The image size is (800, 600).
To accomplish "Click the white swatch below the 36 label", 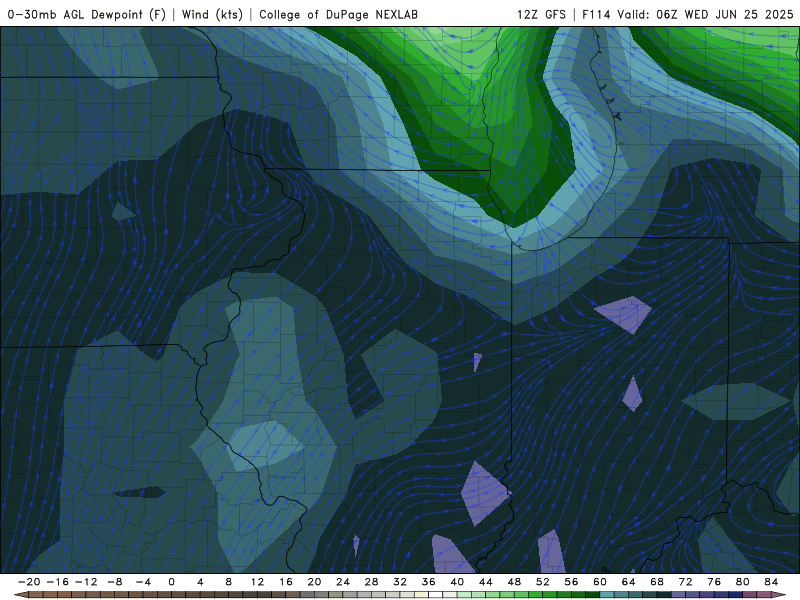I will (436, 595).
